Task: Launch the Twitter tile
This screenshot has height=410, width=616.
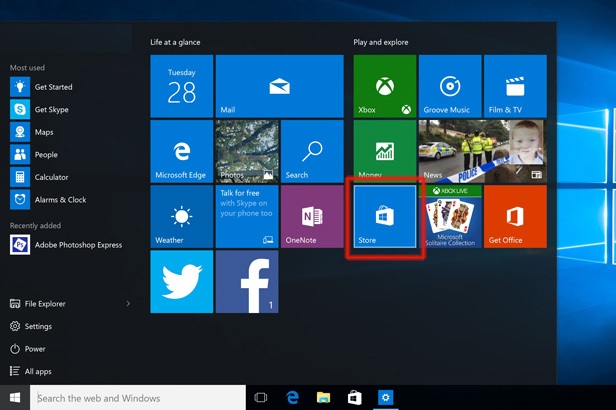Action: point(182,282)
